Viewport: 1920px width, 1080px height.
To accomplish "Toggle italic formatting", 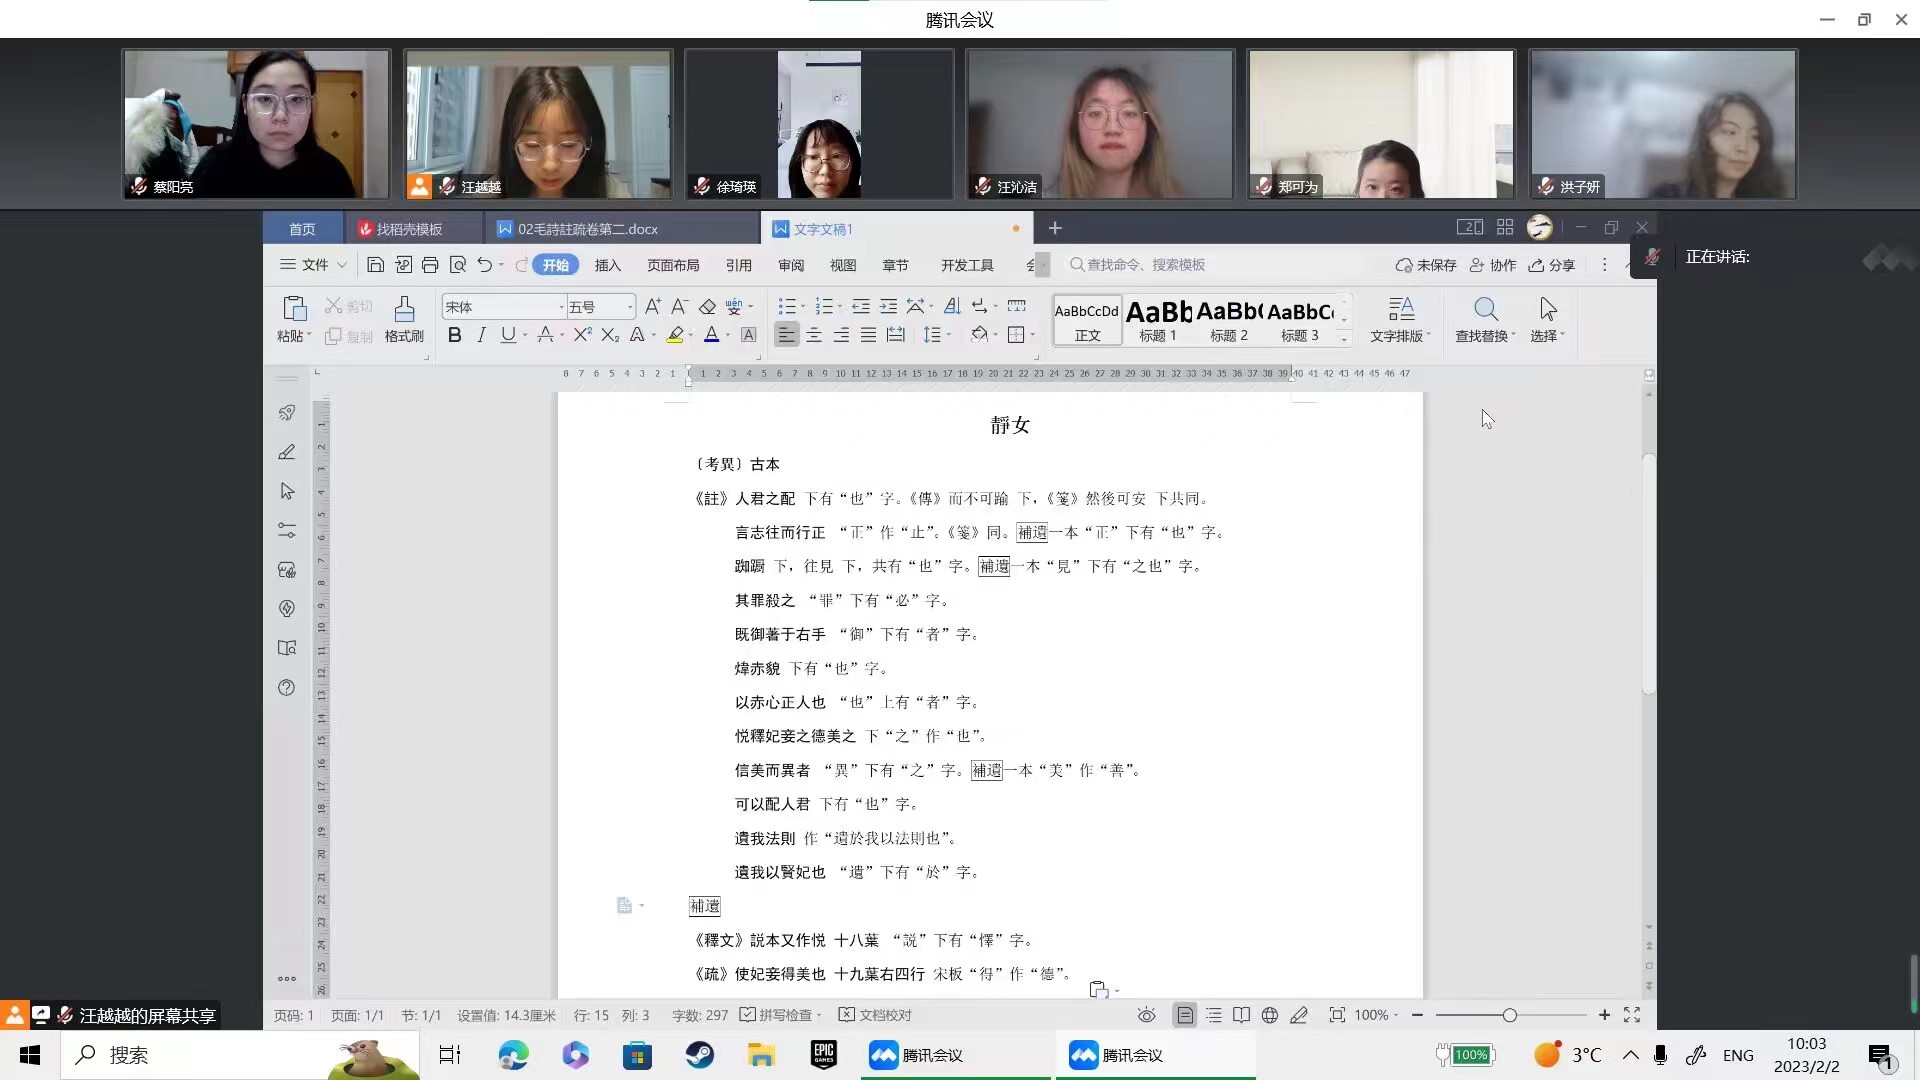I will (x=481, y=335).
